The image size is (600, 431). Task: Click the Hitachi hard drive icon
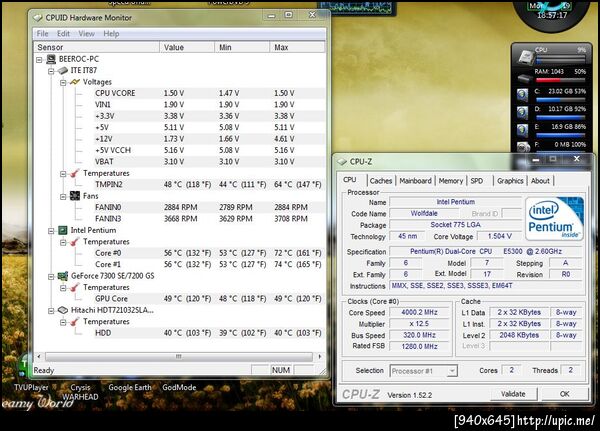[63, 310]
